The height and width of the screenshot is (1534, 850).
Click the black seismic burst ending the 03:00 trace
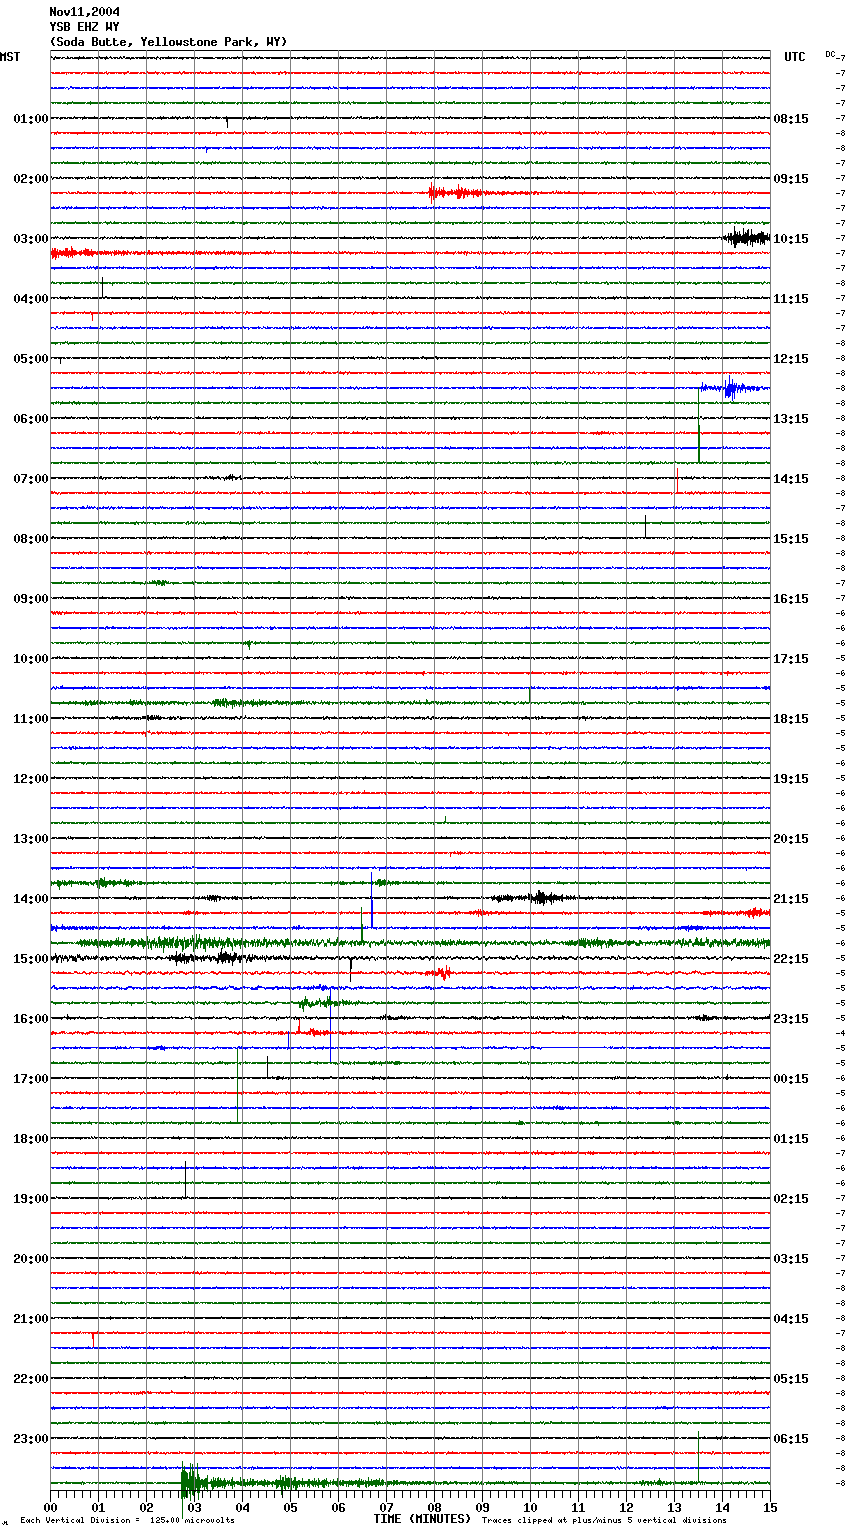point(746,238)
